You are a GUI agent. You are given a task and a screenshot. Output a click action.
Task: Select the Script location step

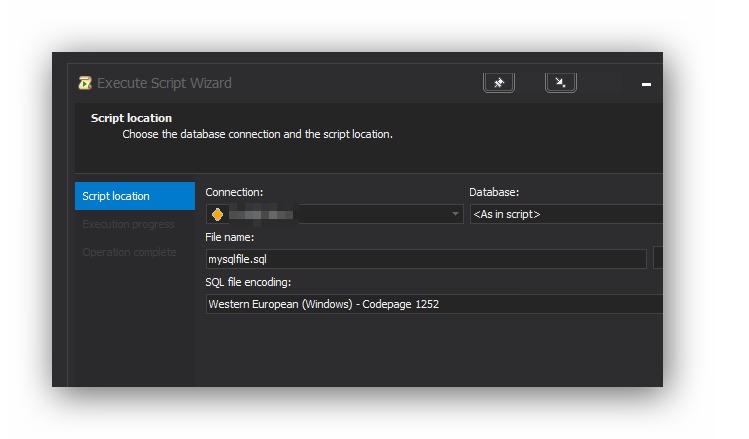click(x=134, y=196)
